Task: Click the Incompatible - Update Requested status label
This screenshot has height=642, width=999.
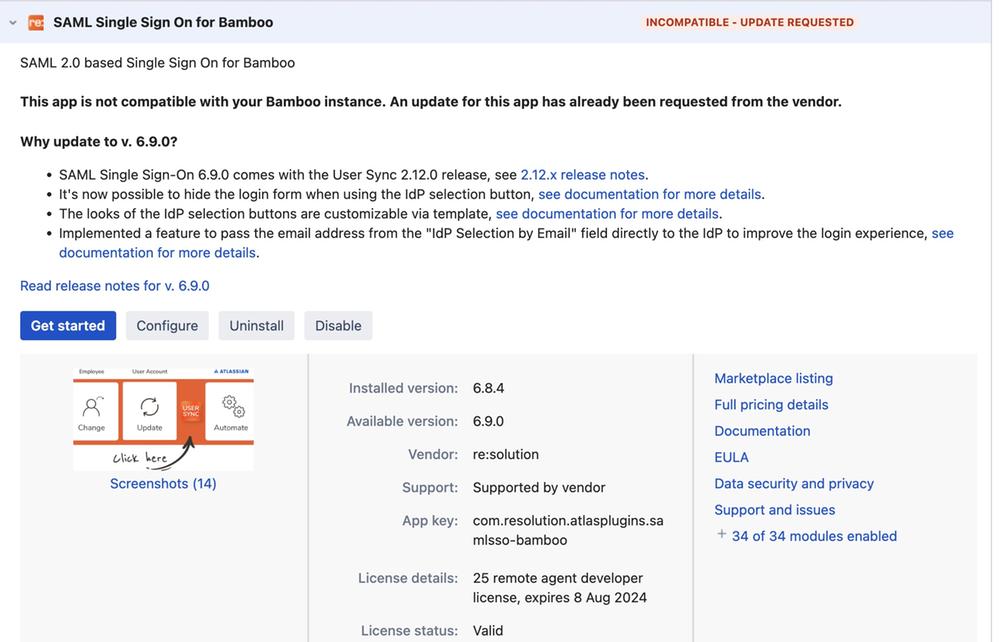Action: (749, 22)
